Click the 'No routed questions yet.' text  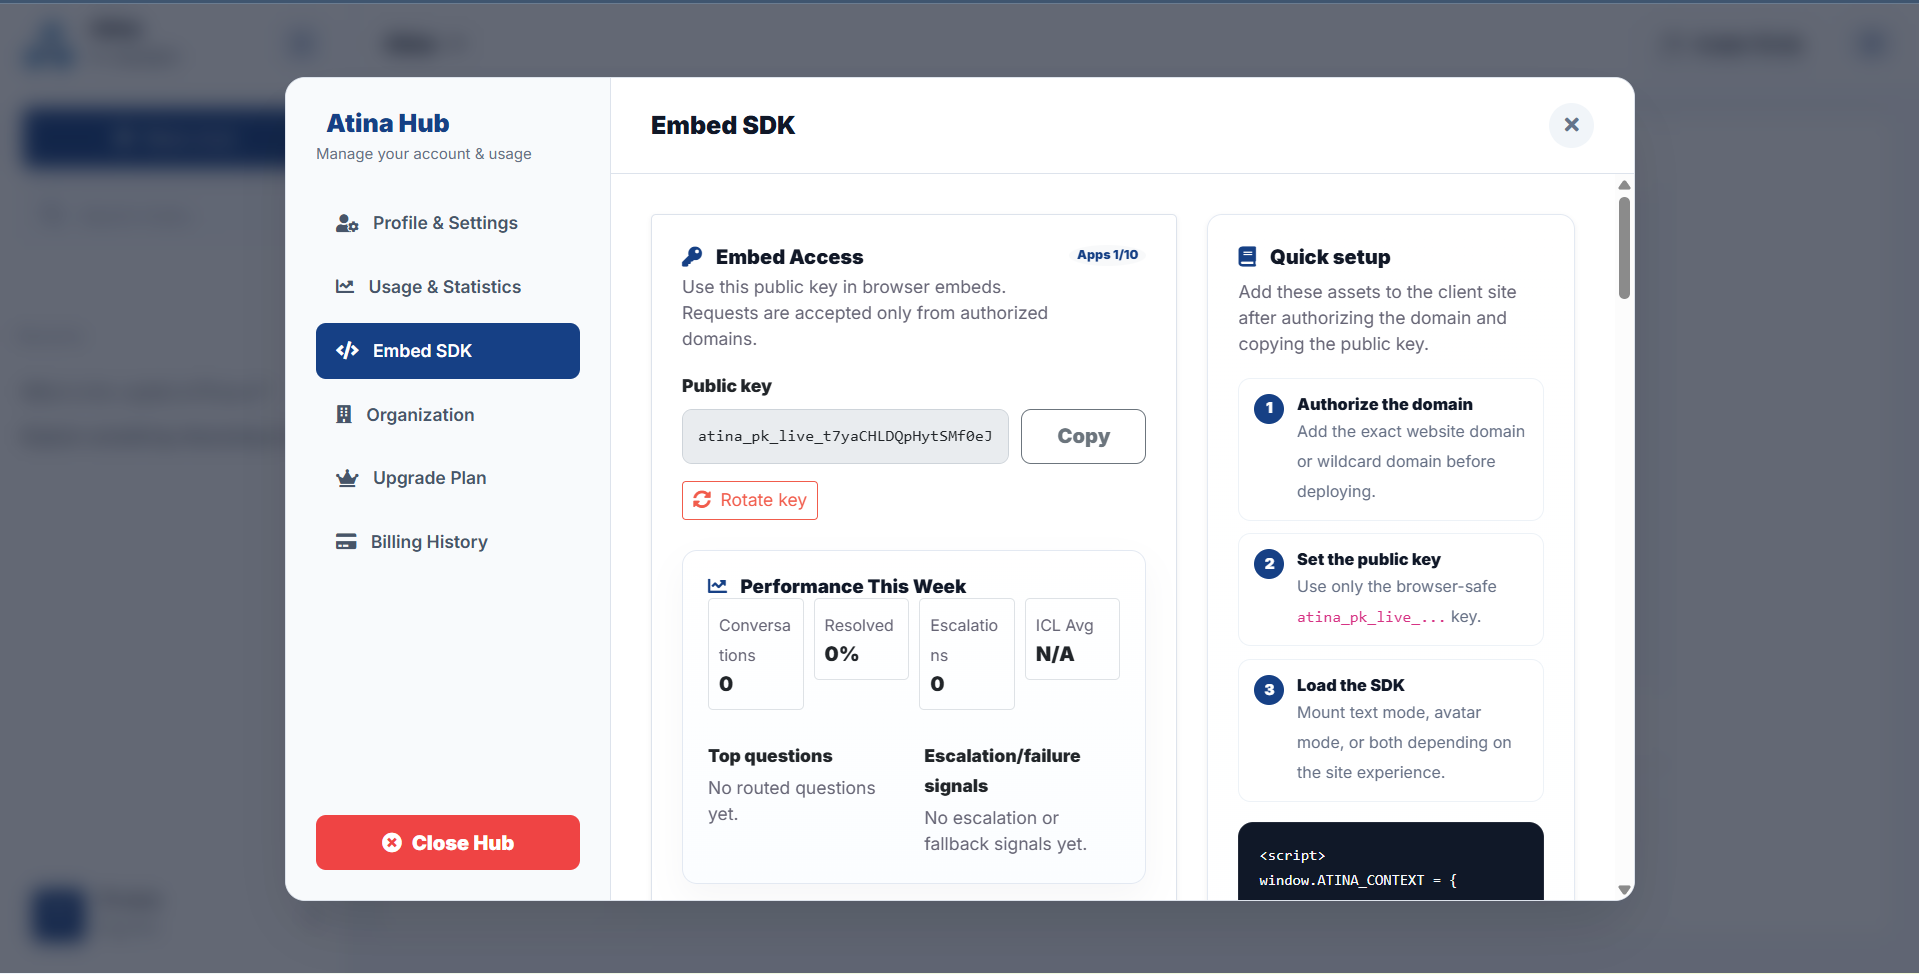coord(792,801)
